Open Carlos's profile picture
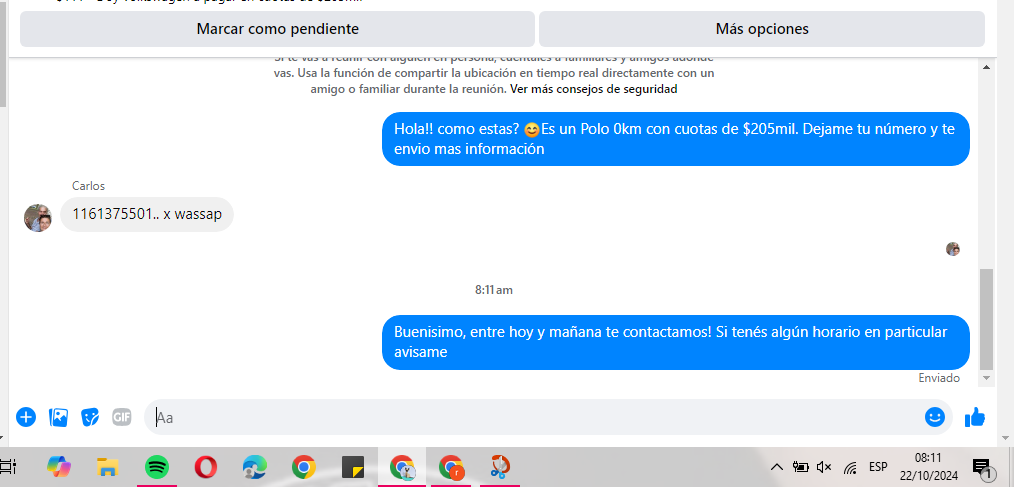 pyautogui.click(x=38, y=218)
